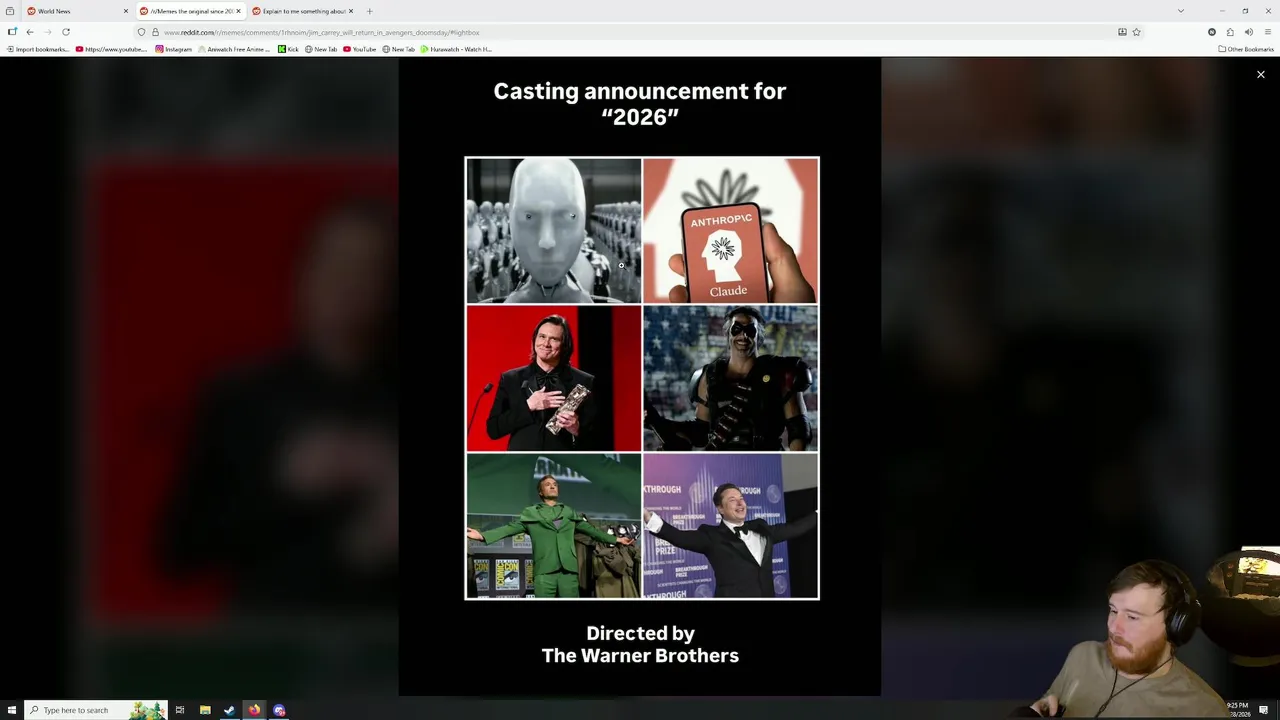Open the sidebar toggle icon
This screenshot has height=720, width=1280.
tap(12, 32)
